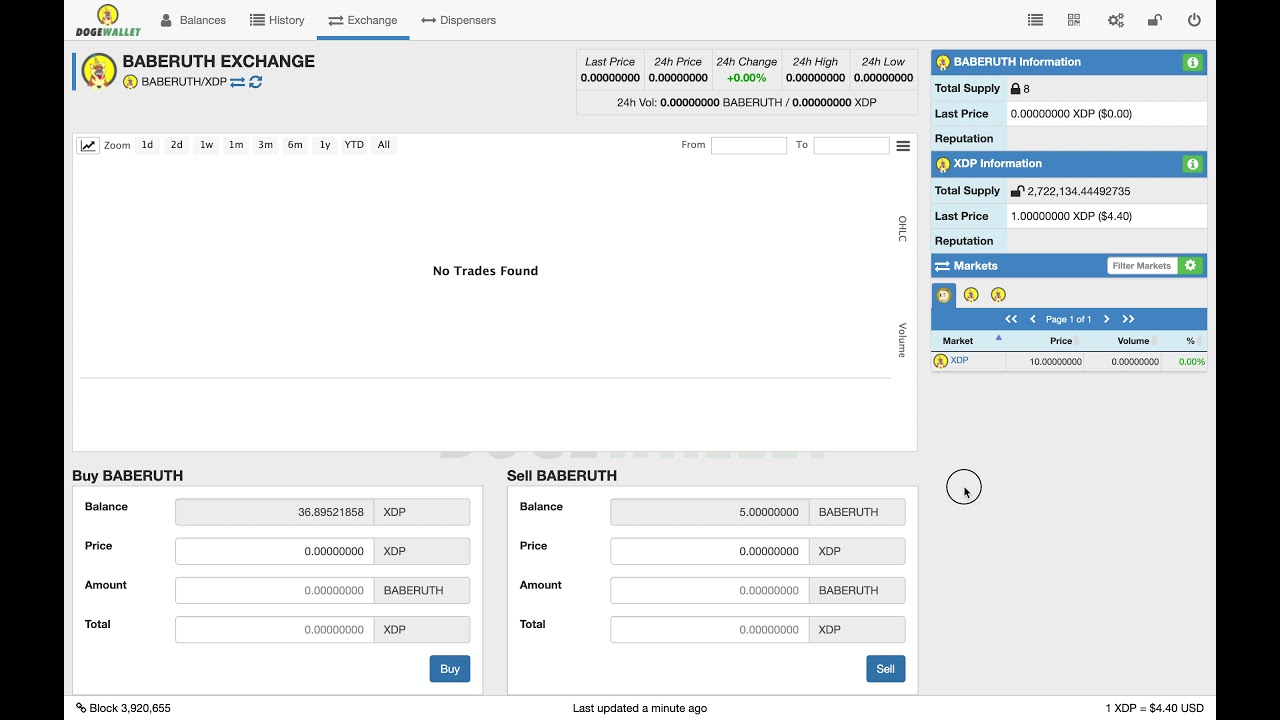Click the Block 3,920,655 status text
This screenshot has height=720, width=1280.
coord(123,708)
